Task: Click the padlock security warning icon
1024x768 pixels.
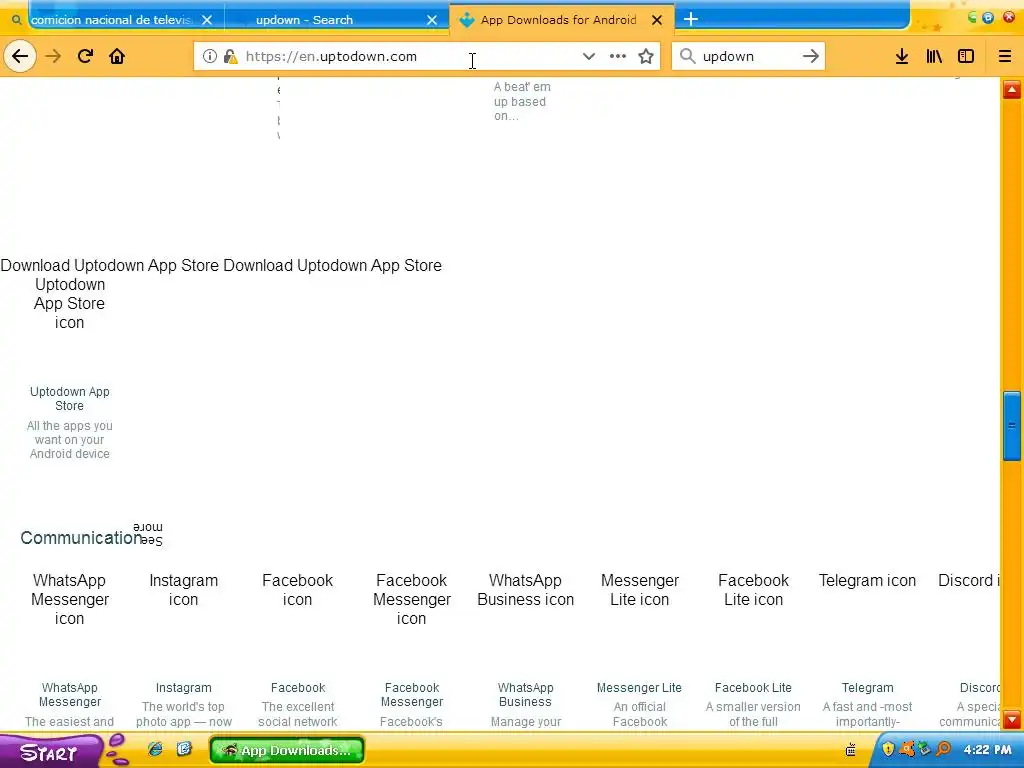Action: coord(230,56)
